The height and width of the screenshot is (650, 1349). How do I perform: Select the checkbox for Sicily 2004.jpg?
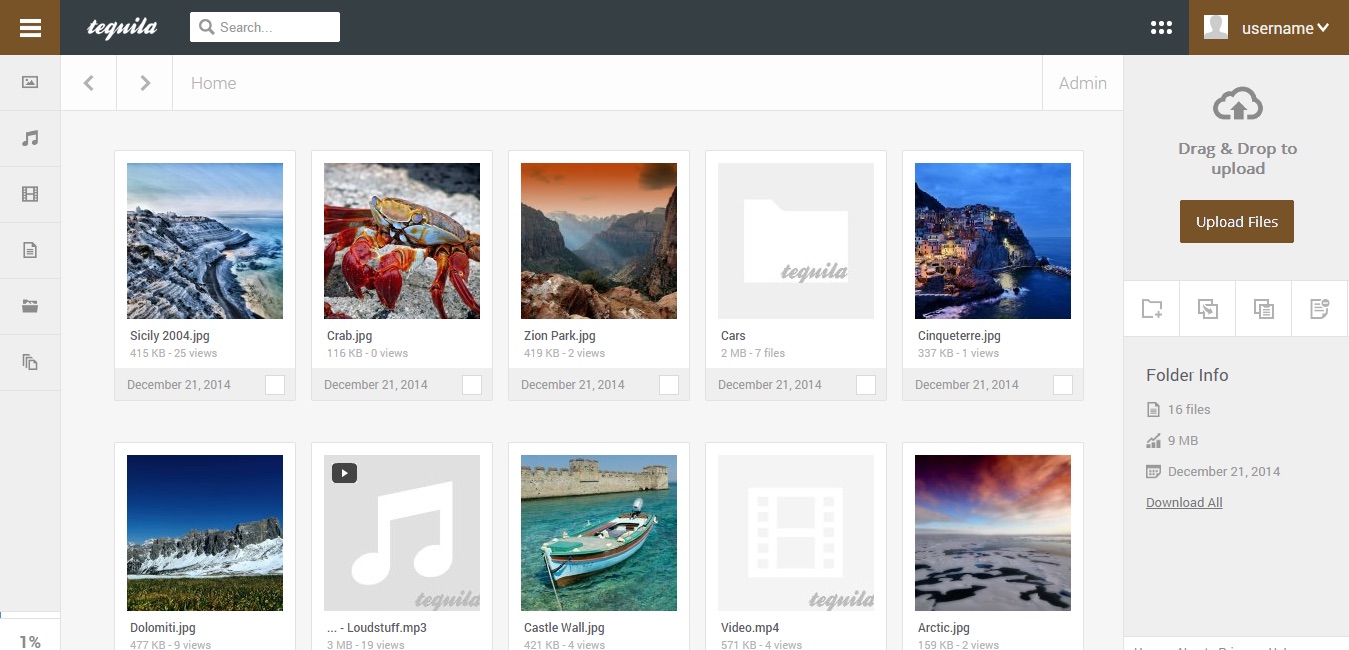point(275,385)
